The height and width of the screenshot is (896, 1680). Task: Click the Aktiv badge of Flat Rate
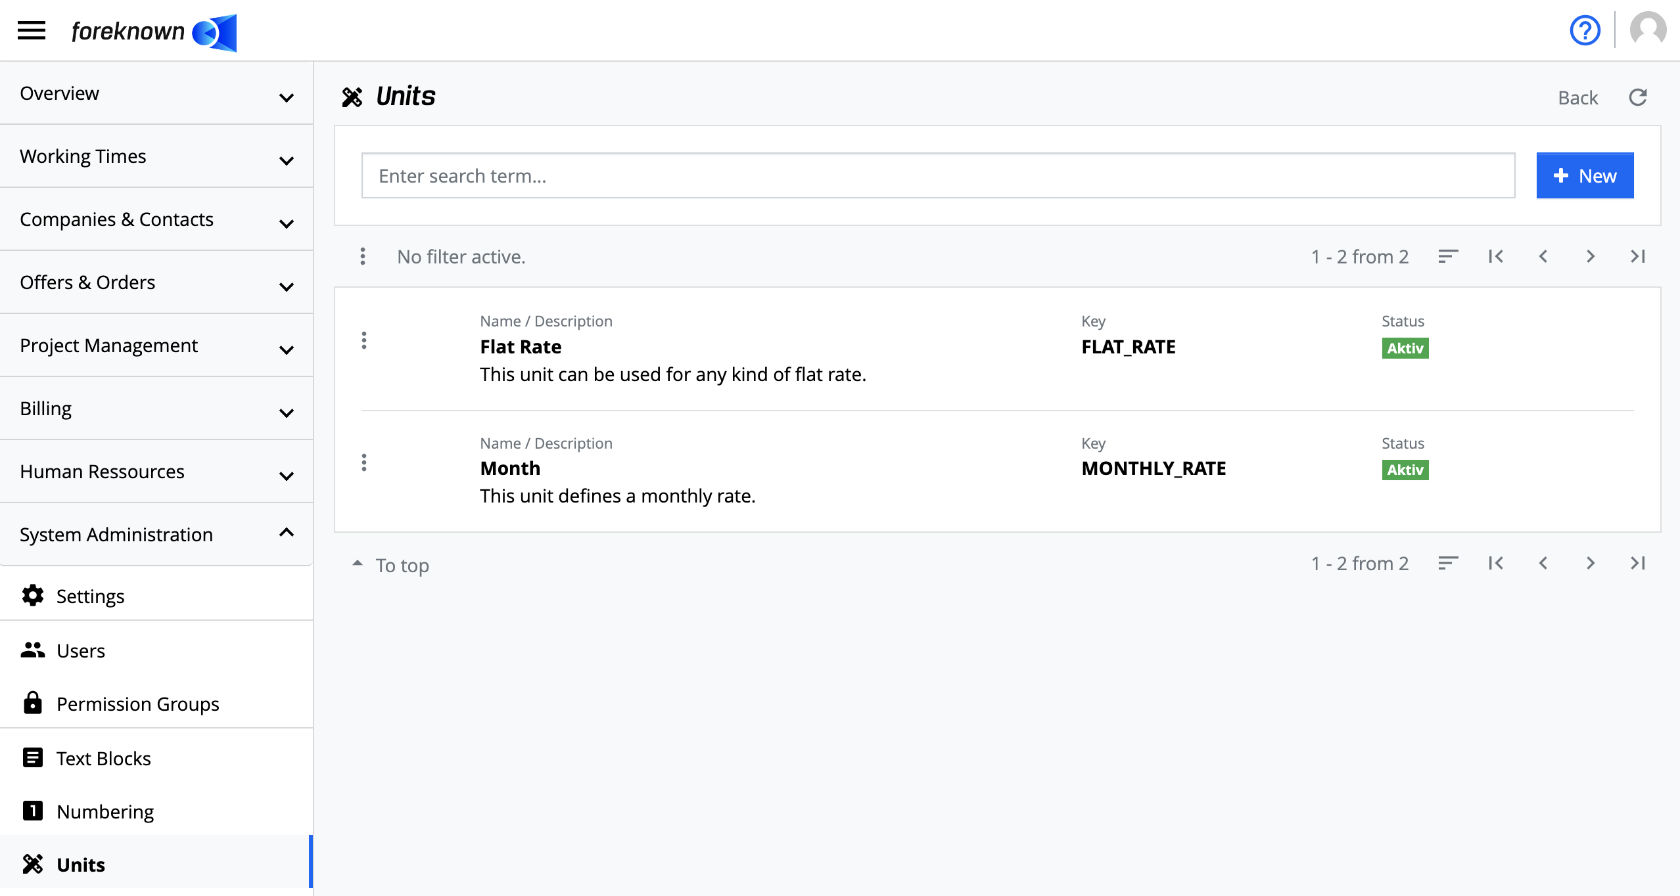(1405, 348)
